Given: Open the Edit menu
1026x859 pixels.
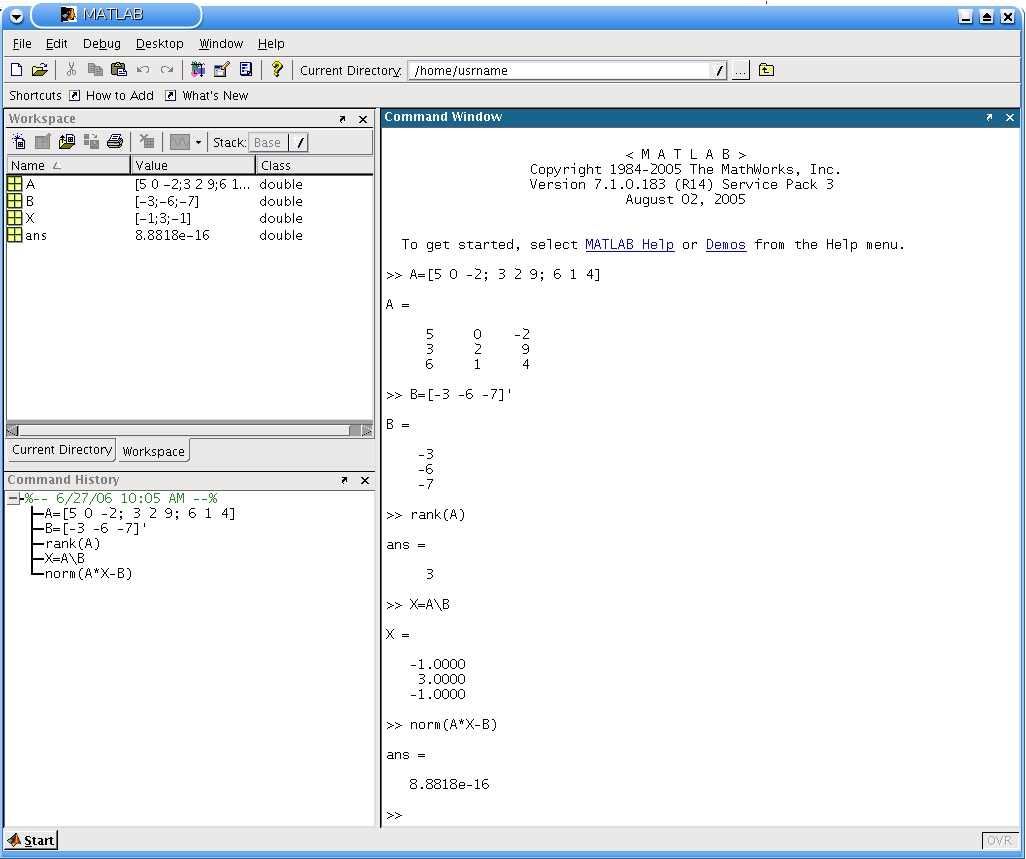Looking at the screenshot, I should click(x=56, y=43).
